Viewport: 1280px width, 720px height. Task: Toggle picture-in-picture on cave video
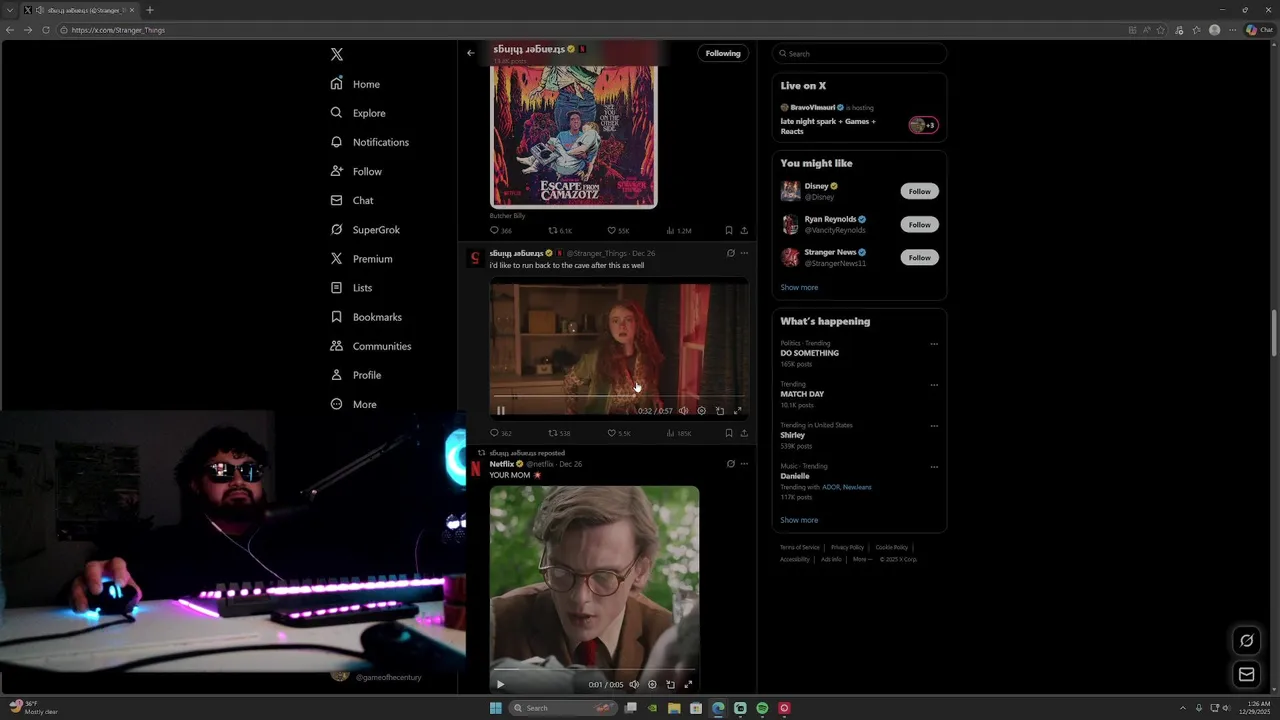click(720, 410)
